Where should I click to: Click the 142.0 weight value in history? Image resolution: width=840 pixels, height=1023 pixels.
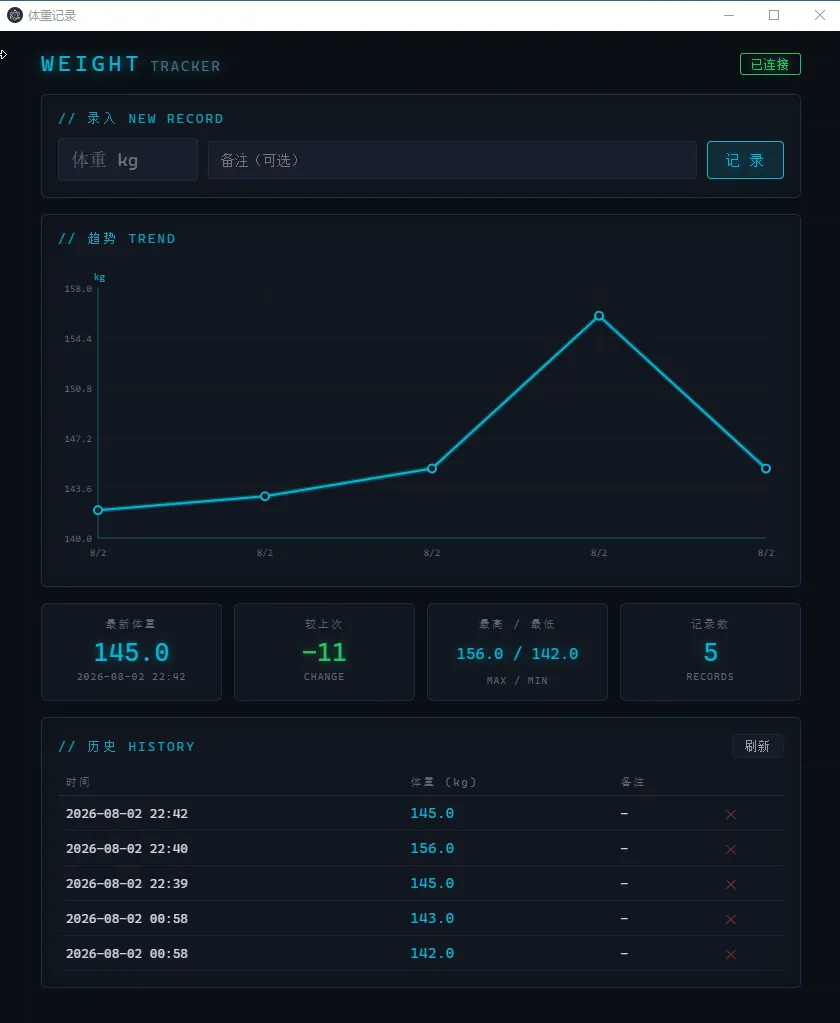432,953
